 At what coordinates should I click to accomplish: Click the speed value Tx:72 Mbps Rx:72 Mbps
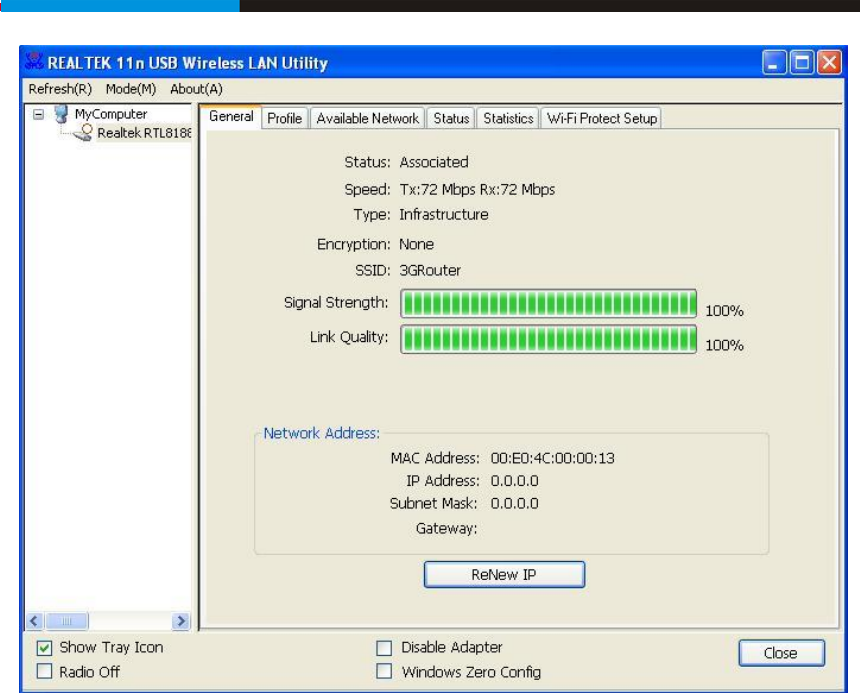point(477,190)
